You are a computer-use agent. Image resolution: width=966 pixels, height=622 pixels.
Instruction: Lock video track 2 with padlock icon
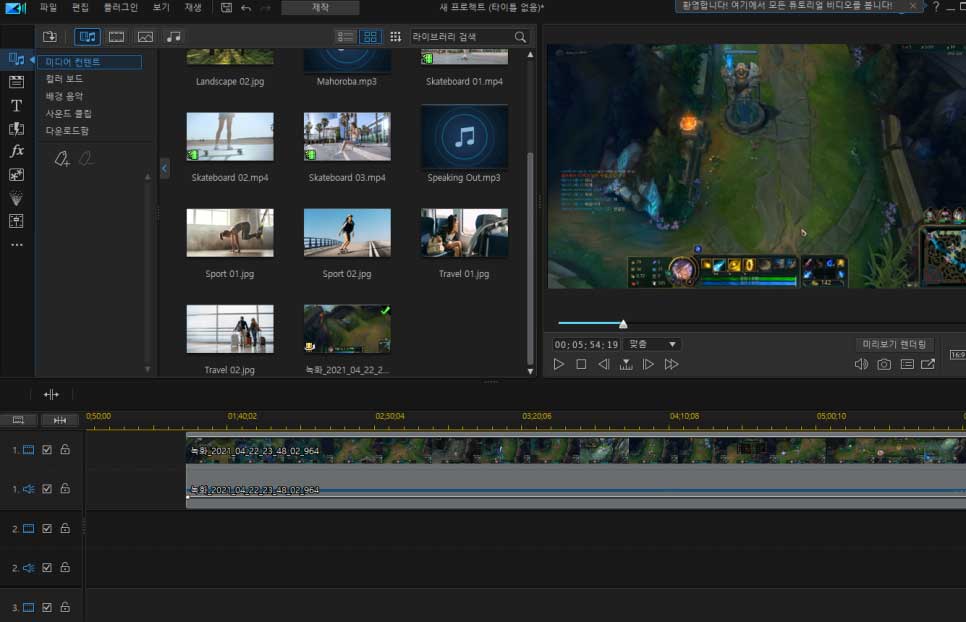point(65,528)
